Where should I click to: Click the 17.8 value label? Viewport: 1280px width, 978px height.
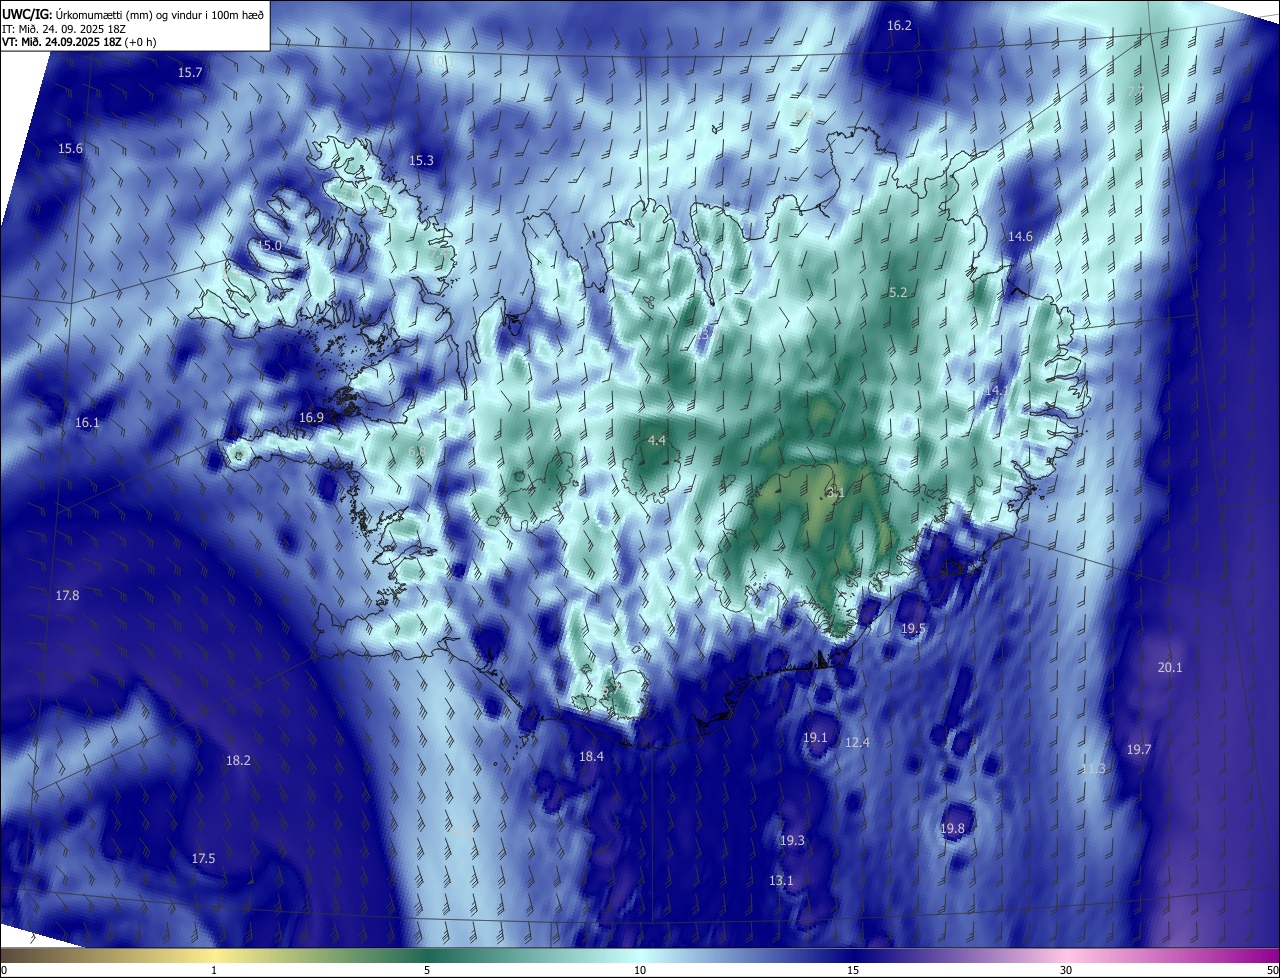(x=67, y=595)
